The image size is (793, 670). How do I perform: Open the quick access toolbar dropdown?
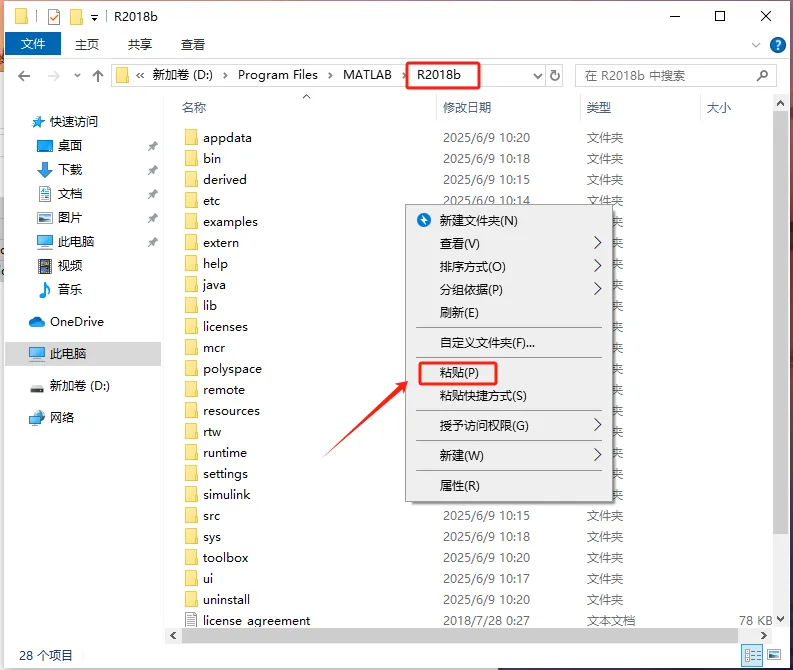click(x=94, y=18)
